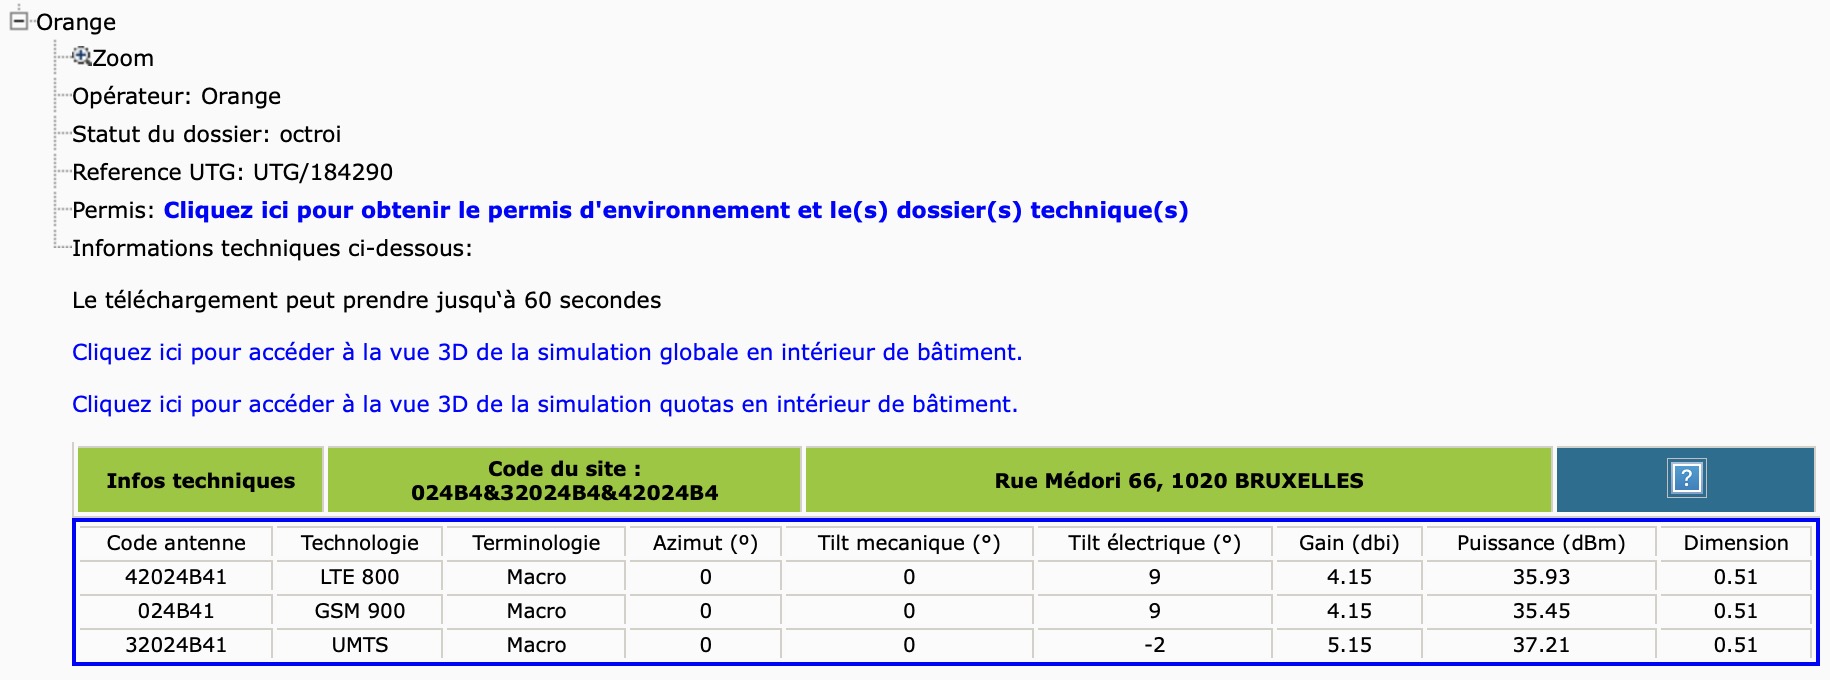
Task: Click the 'Terminologie' column header
Action: click(x=536, y=543)
